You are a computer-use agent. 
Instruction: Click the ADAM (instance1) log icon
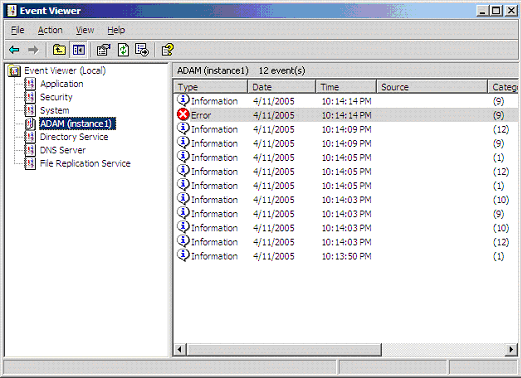(x=30, y=124)
